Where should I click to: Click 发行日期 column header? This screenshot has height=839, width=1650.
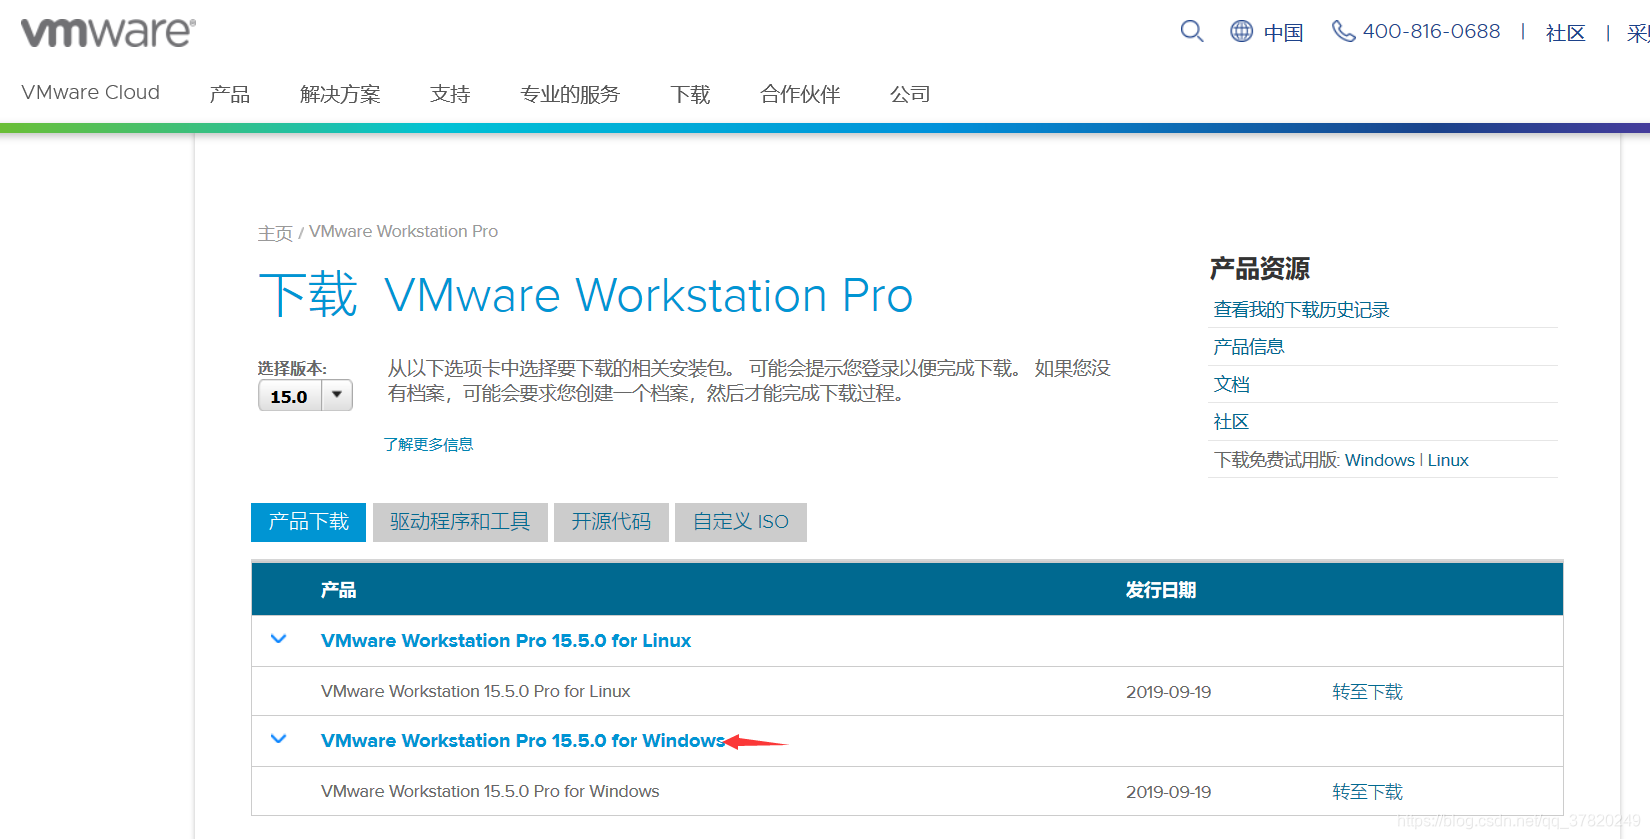(x=1161, y=590)
